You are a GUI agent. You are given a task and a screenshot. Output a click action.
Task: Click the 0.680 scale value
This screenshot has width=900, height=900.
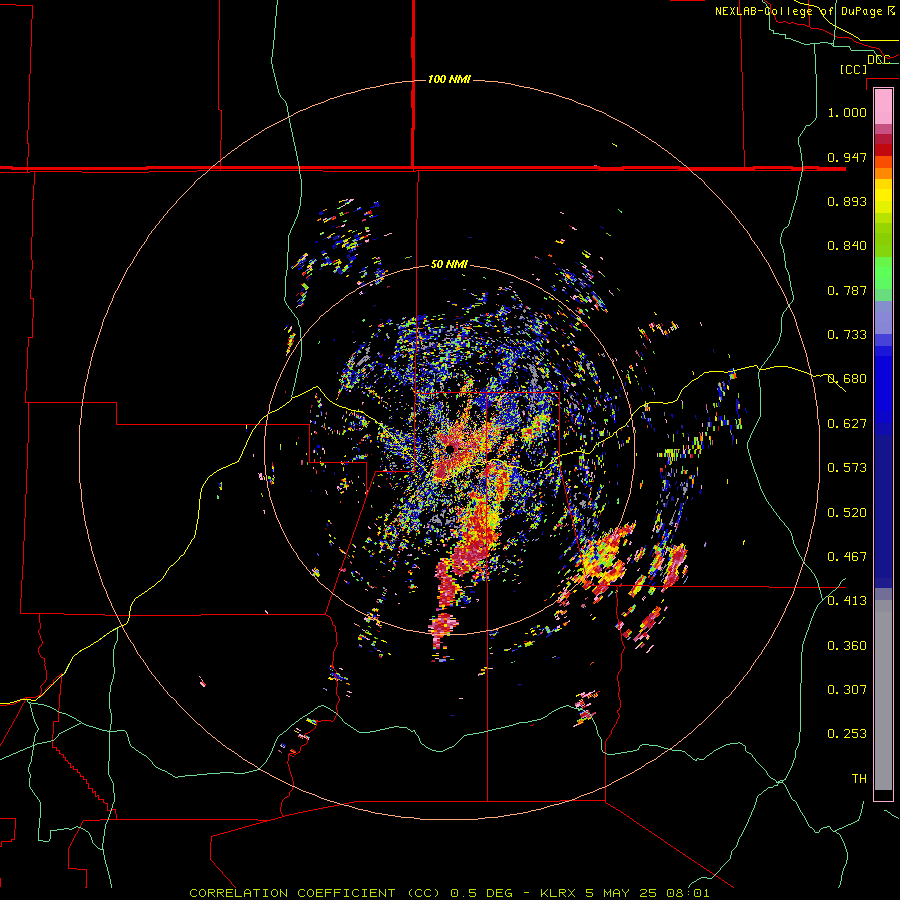[x=847, y=379]
